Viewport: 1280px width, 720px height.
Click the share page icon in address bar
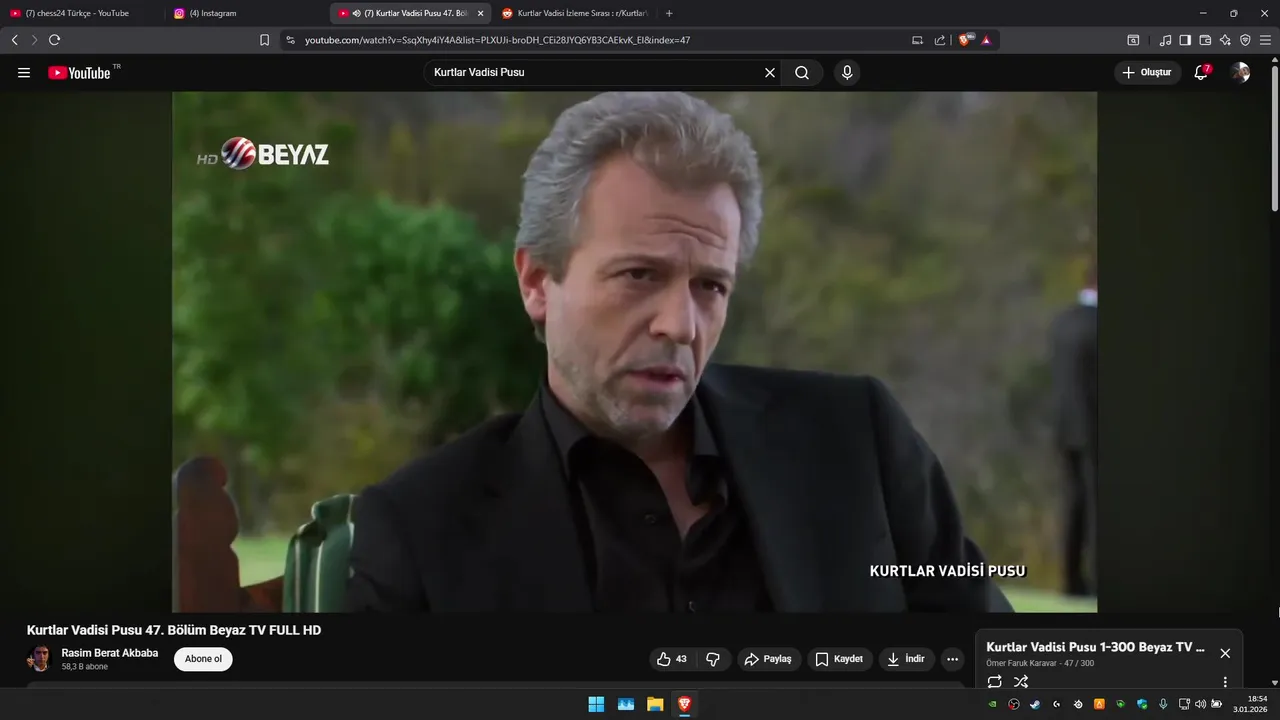coord(940,40)
